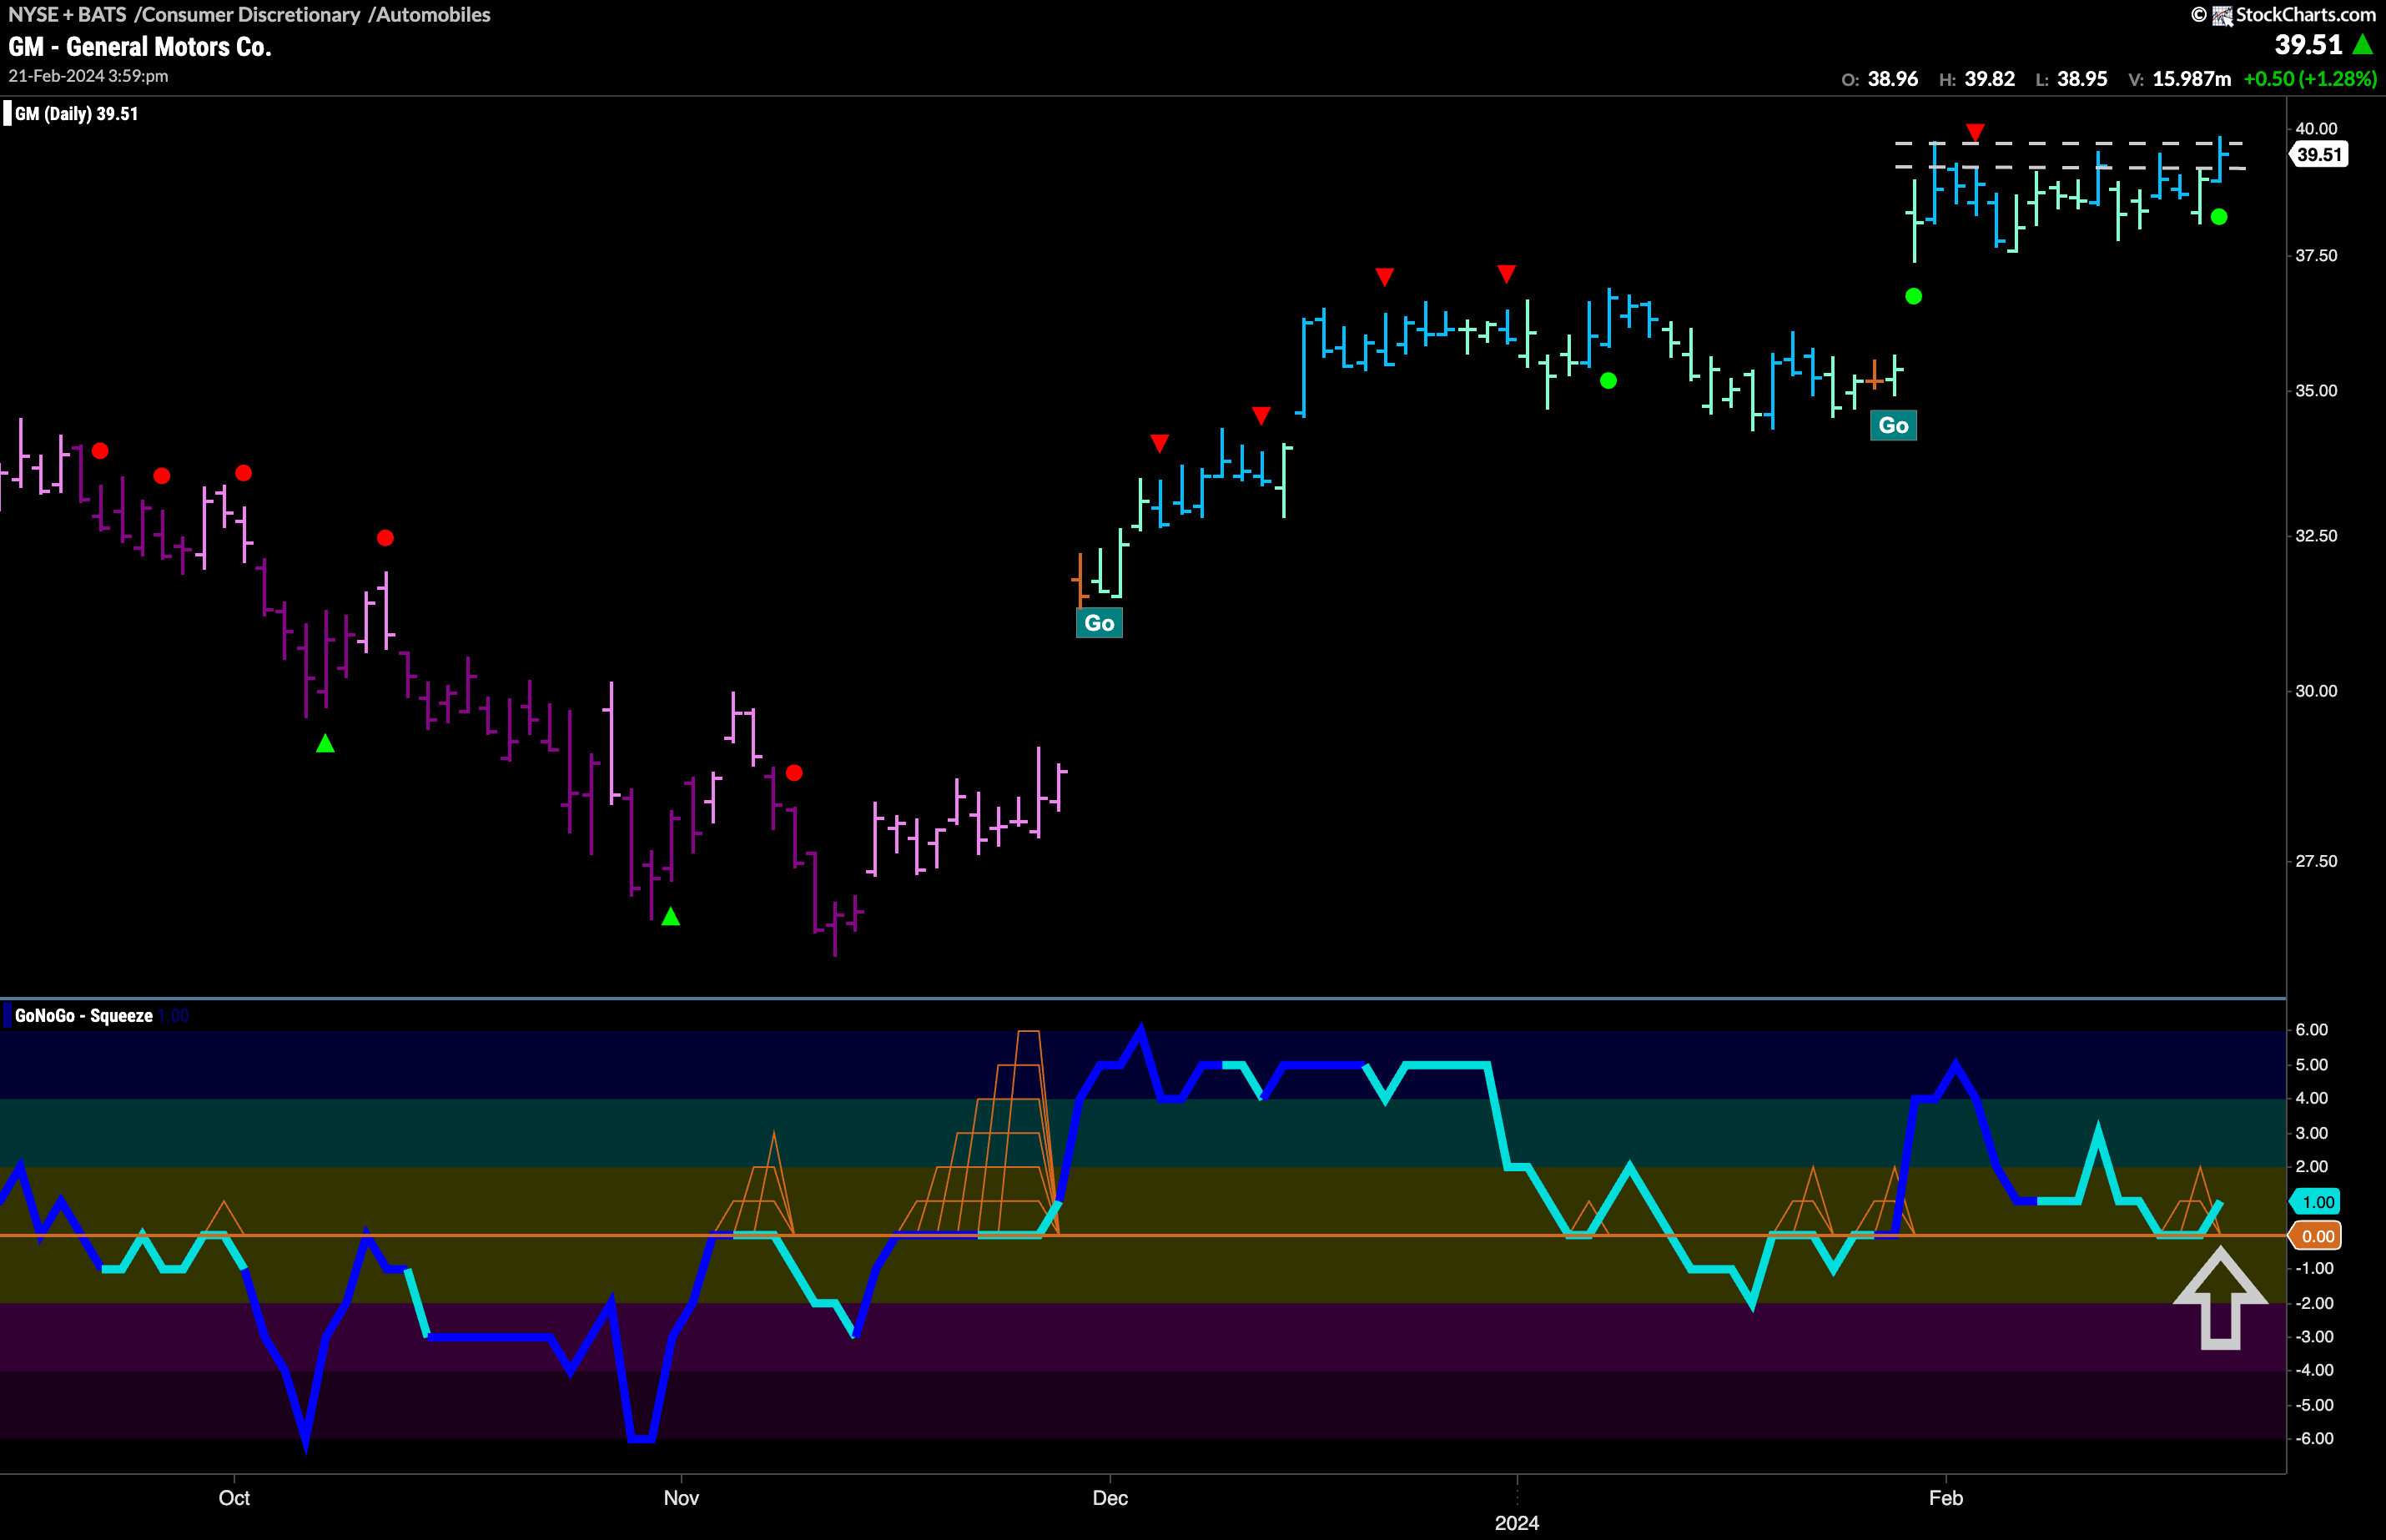Click the Low value 38.95
The height and width of the screenshot is (1540, 2386).
pos(2082,79)
